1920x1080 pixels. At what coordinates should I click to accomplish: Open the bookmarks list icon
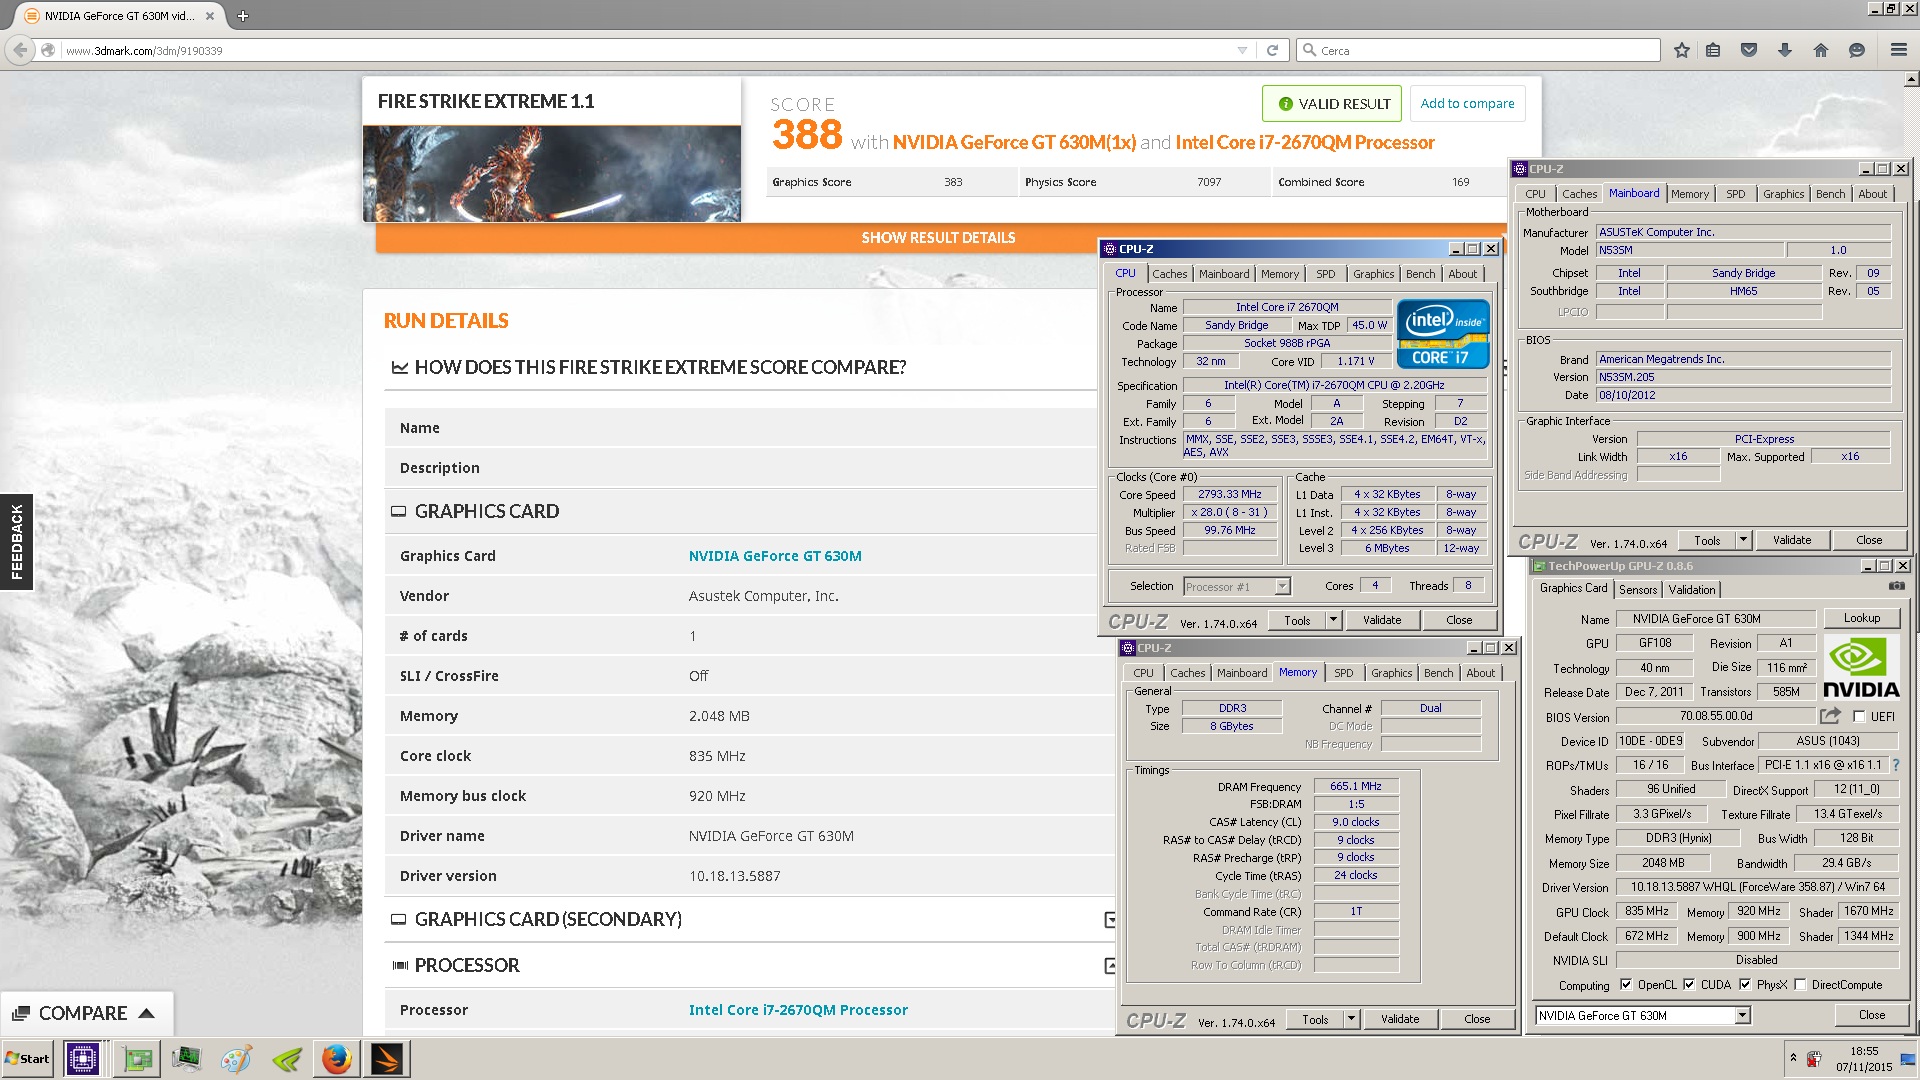tap(1713, 50)
